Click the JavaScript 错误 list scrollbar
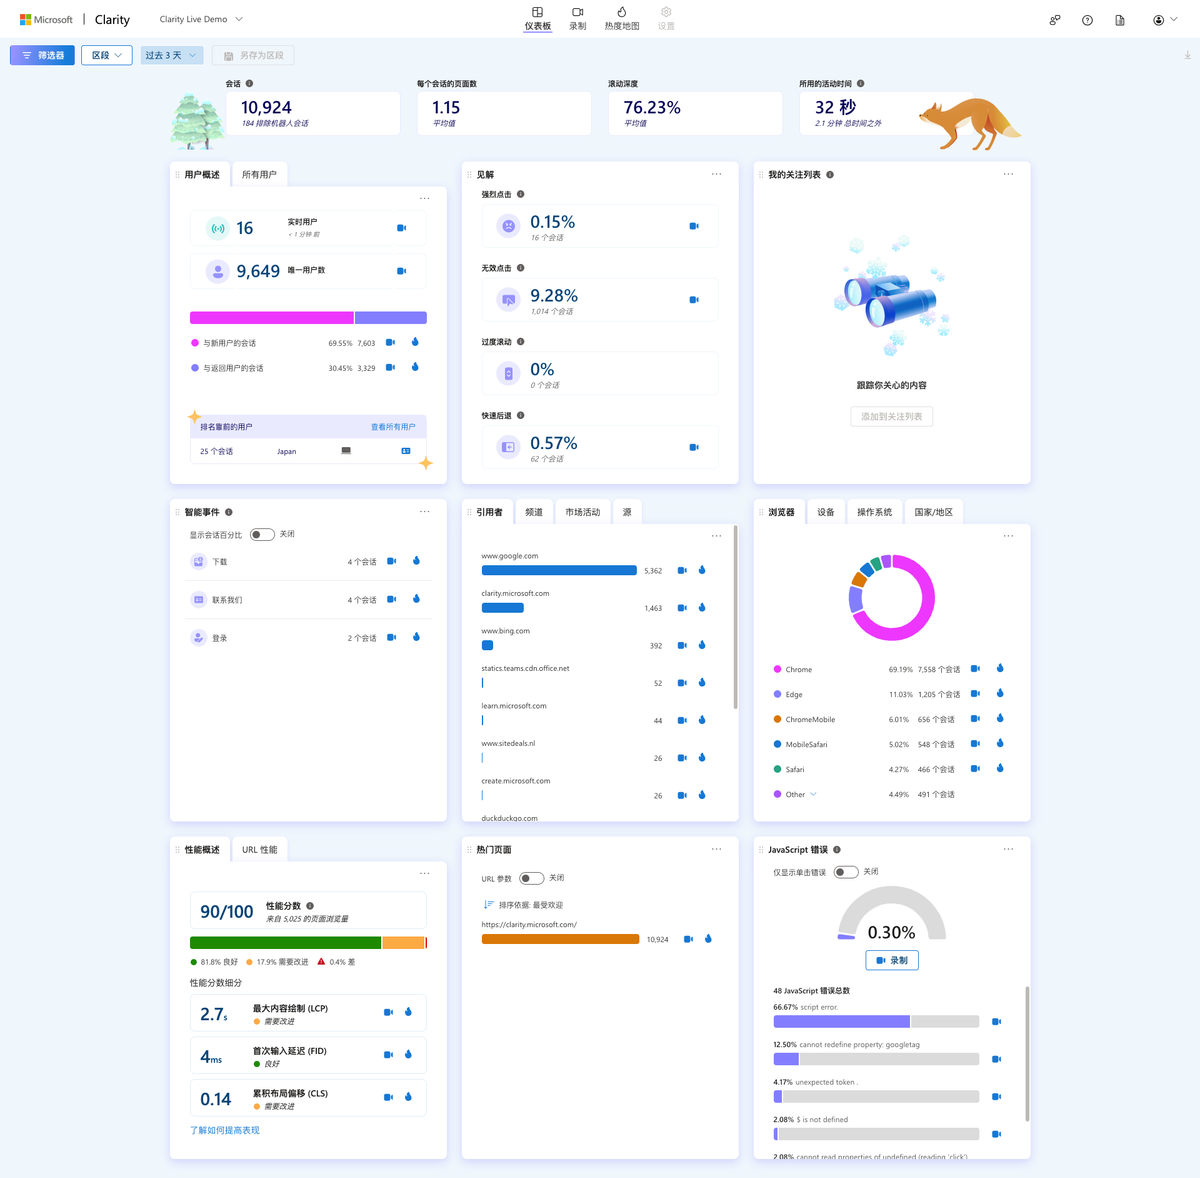The image size is (1200, 1178). click(1027, 1053)
